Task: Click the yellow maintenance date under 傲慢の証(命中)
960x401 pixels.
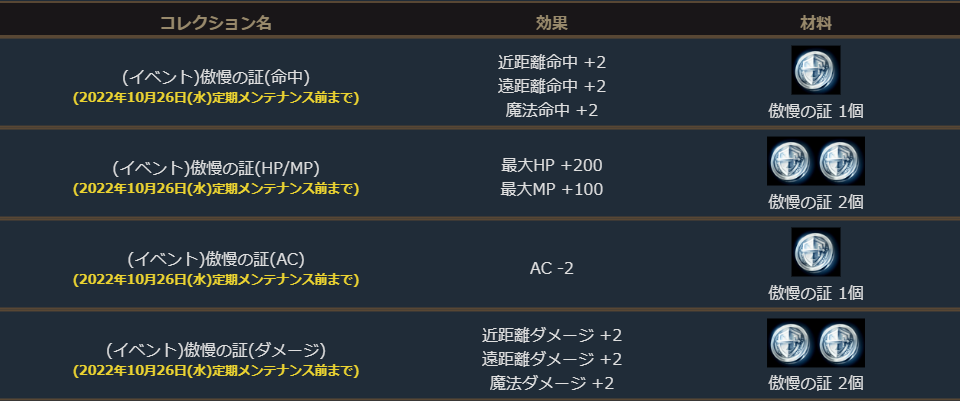Action: [x=215, y=98]
